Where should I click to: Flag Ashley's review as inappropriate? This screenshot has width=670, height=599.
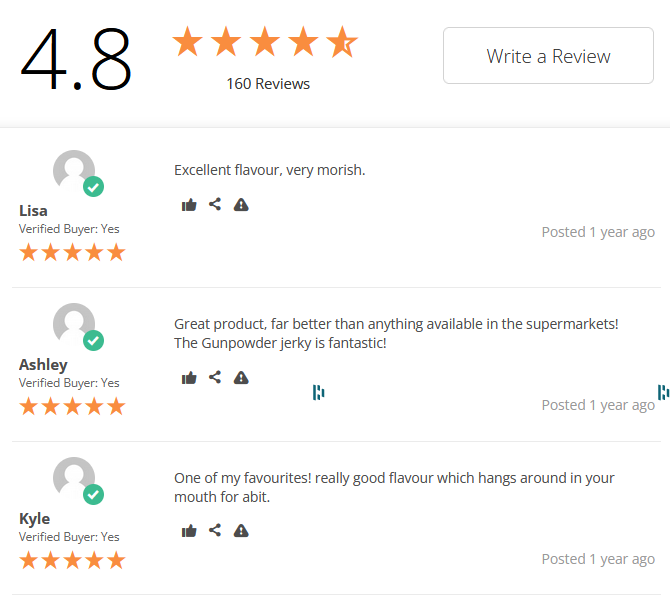(x=241, y=378)
